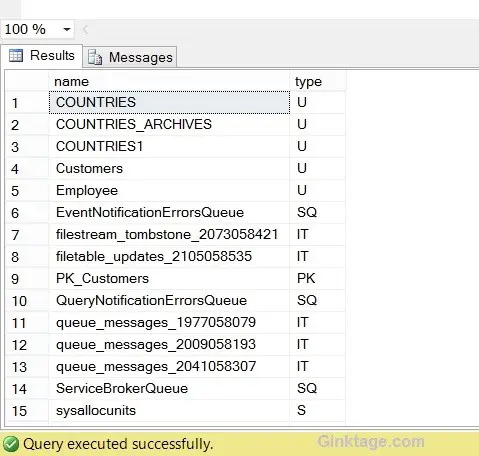Image resolution: width=479 pixels, height=456 pixels.
Task: Switch to the Messages tab
Action: [x=130, y=57]
